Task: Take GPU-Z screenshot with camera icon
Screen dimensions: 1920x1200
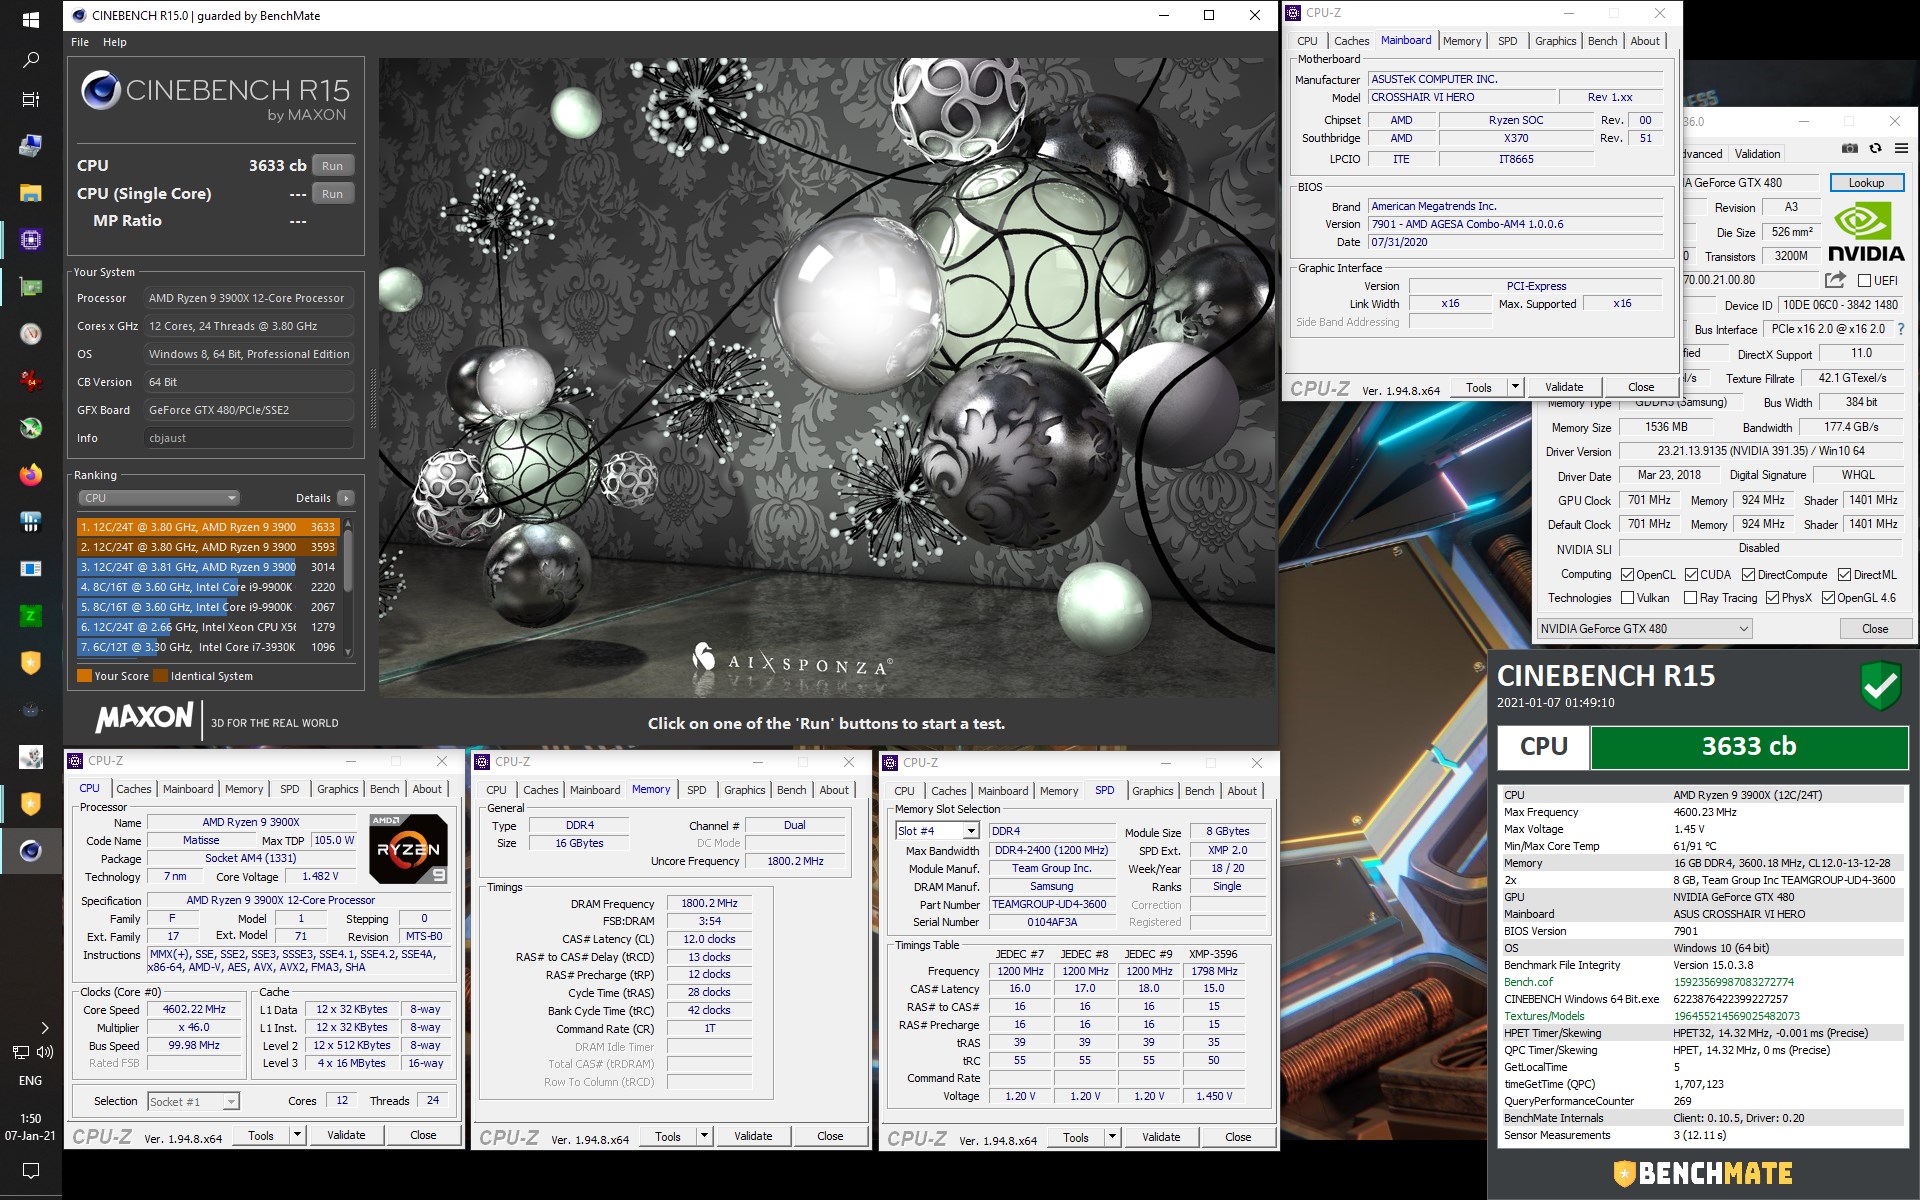Action: (x=1849, y=148)
